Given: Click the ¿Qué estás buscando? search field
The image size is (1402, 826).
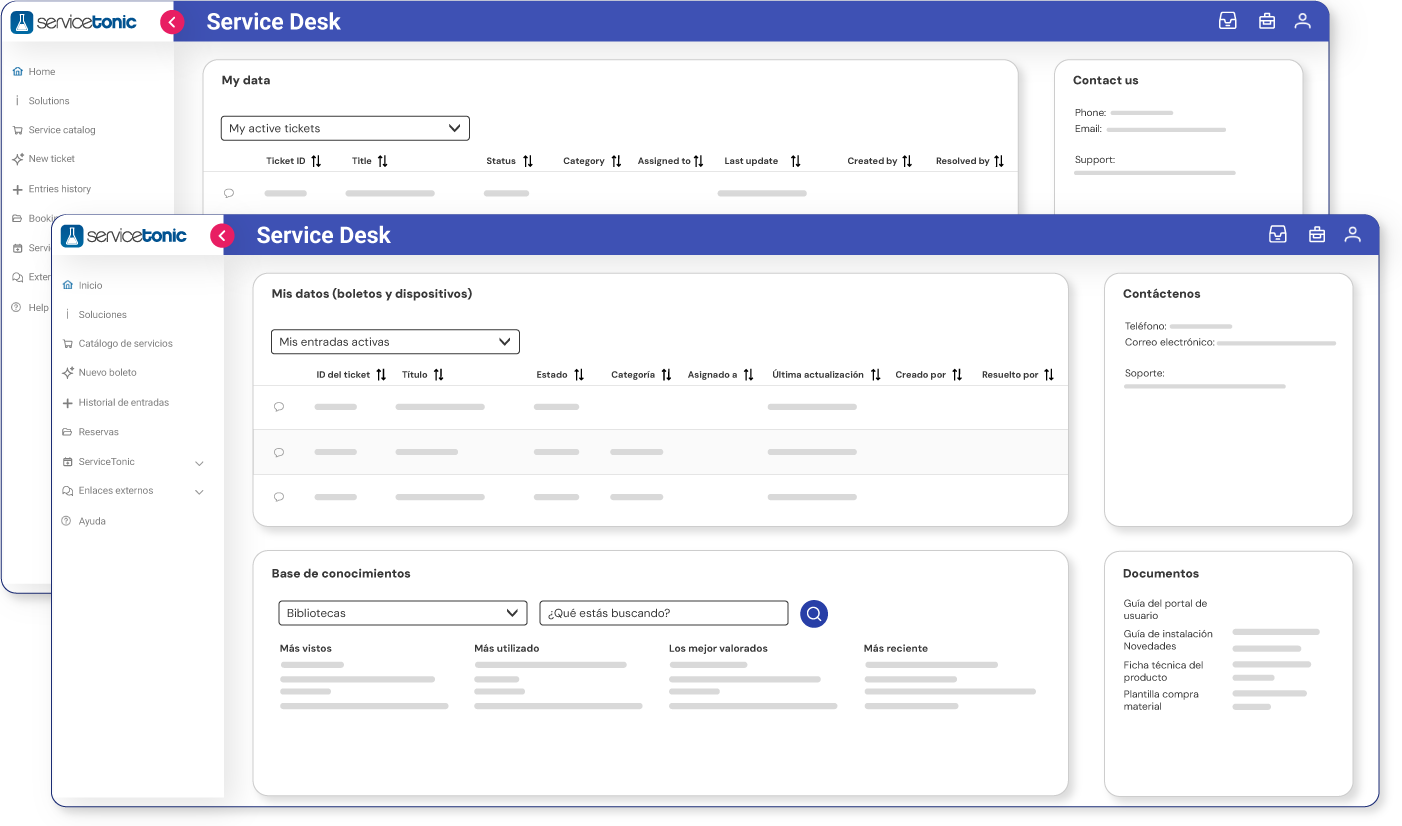Looking at the screenshot, I should coord(664,613).
